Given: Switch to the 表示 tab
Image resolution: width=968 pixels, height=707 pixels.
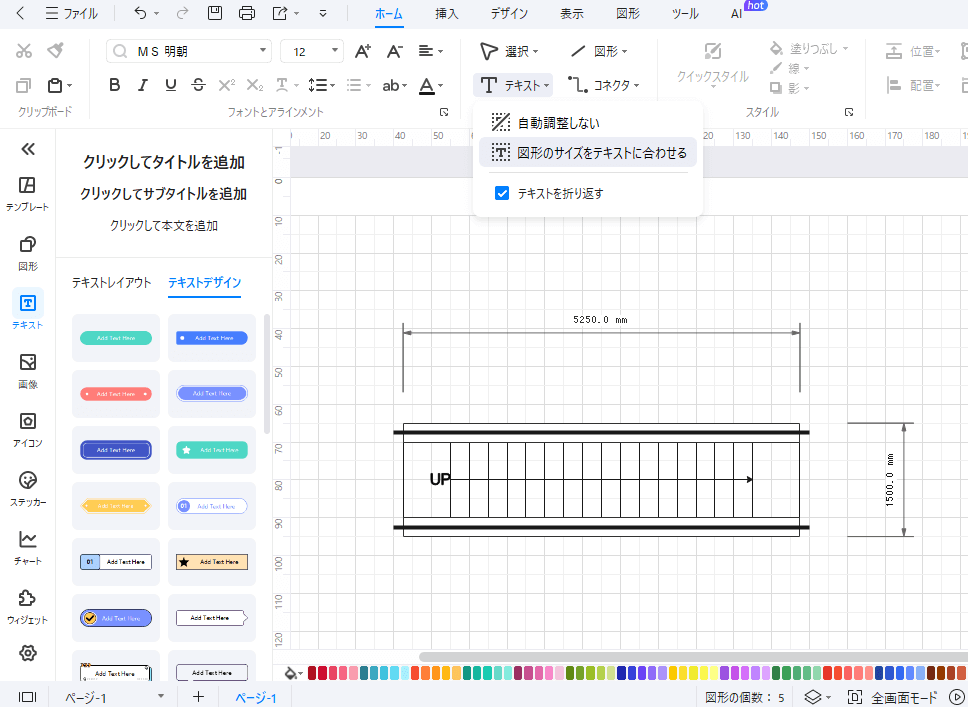Looking at the screenshot, I should pos(572,14).
